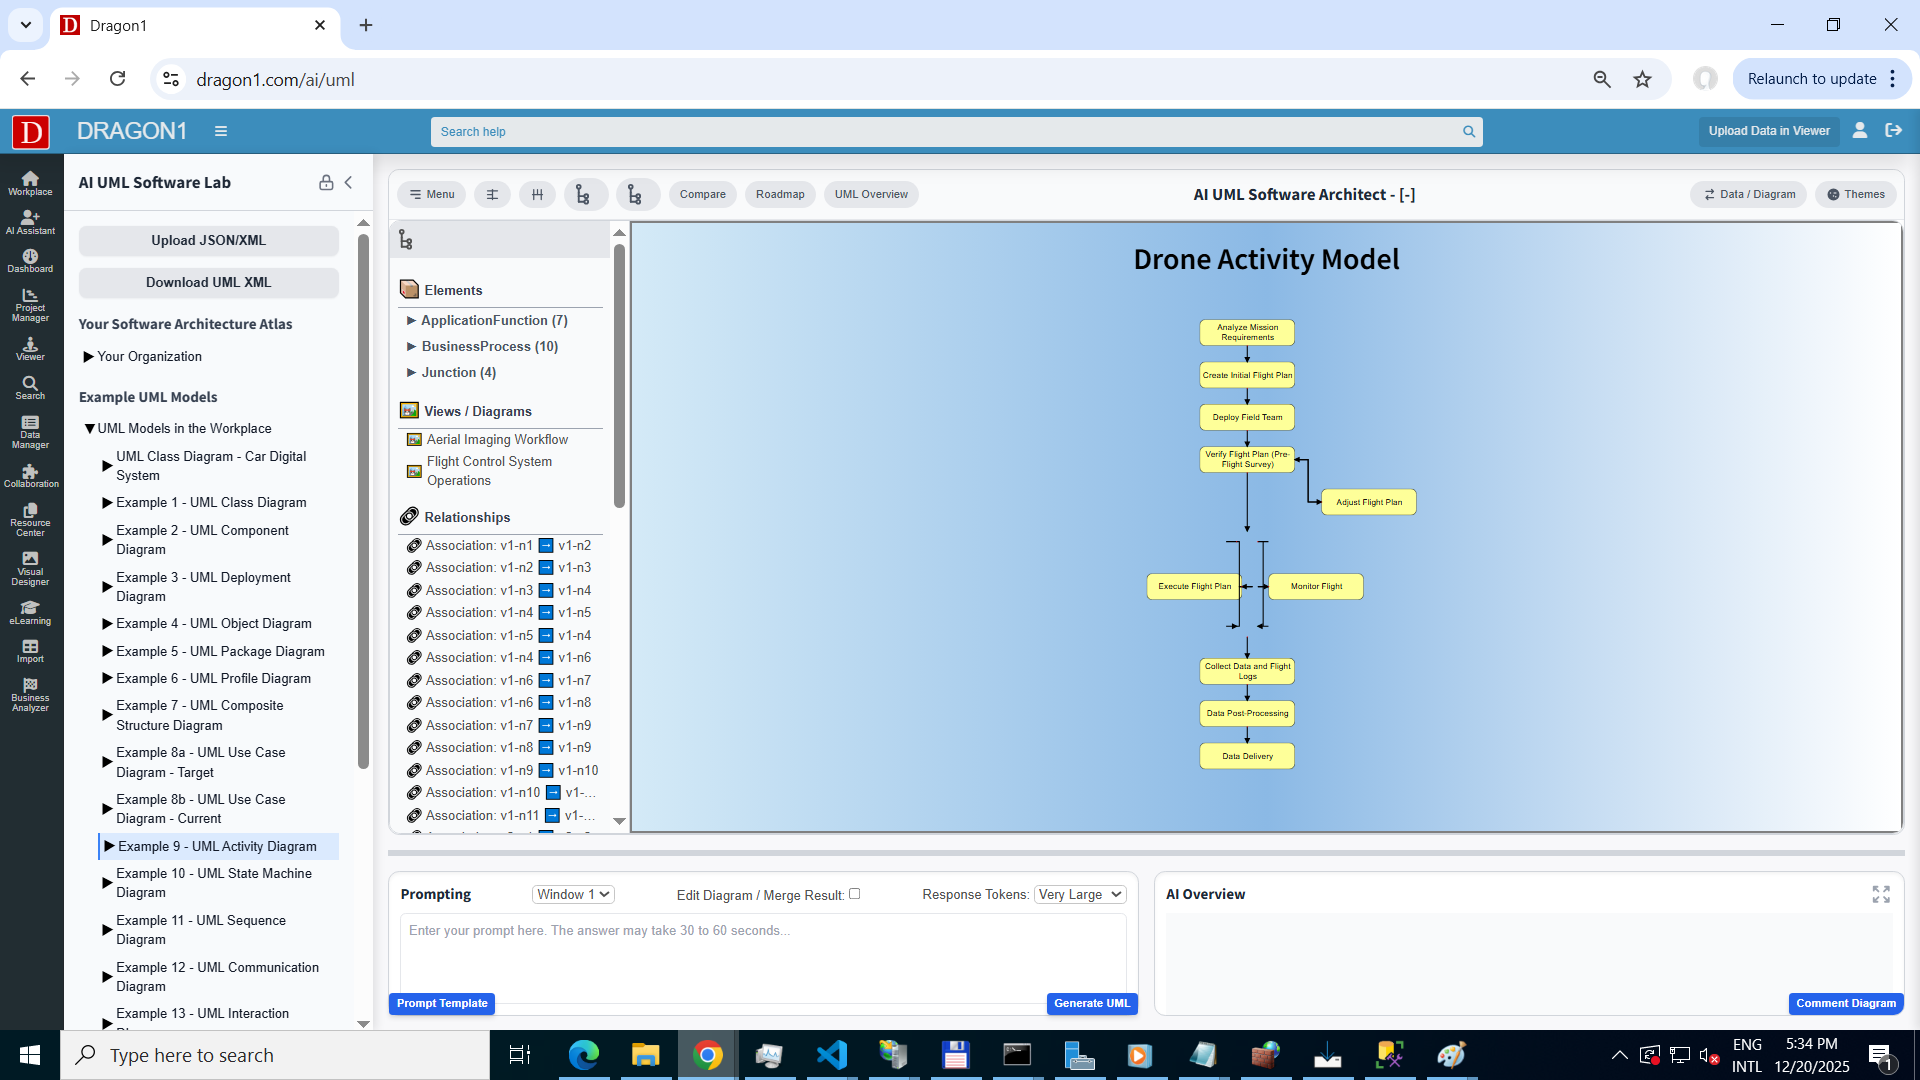Screen dimensions: 1920x1080
Task: Open the Data Manager panel
Action: tap(30, 432)
